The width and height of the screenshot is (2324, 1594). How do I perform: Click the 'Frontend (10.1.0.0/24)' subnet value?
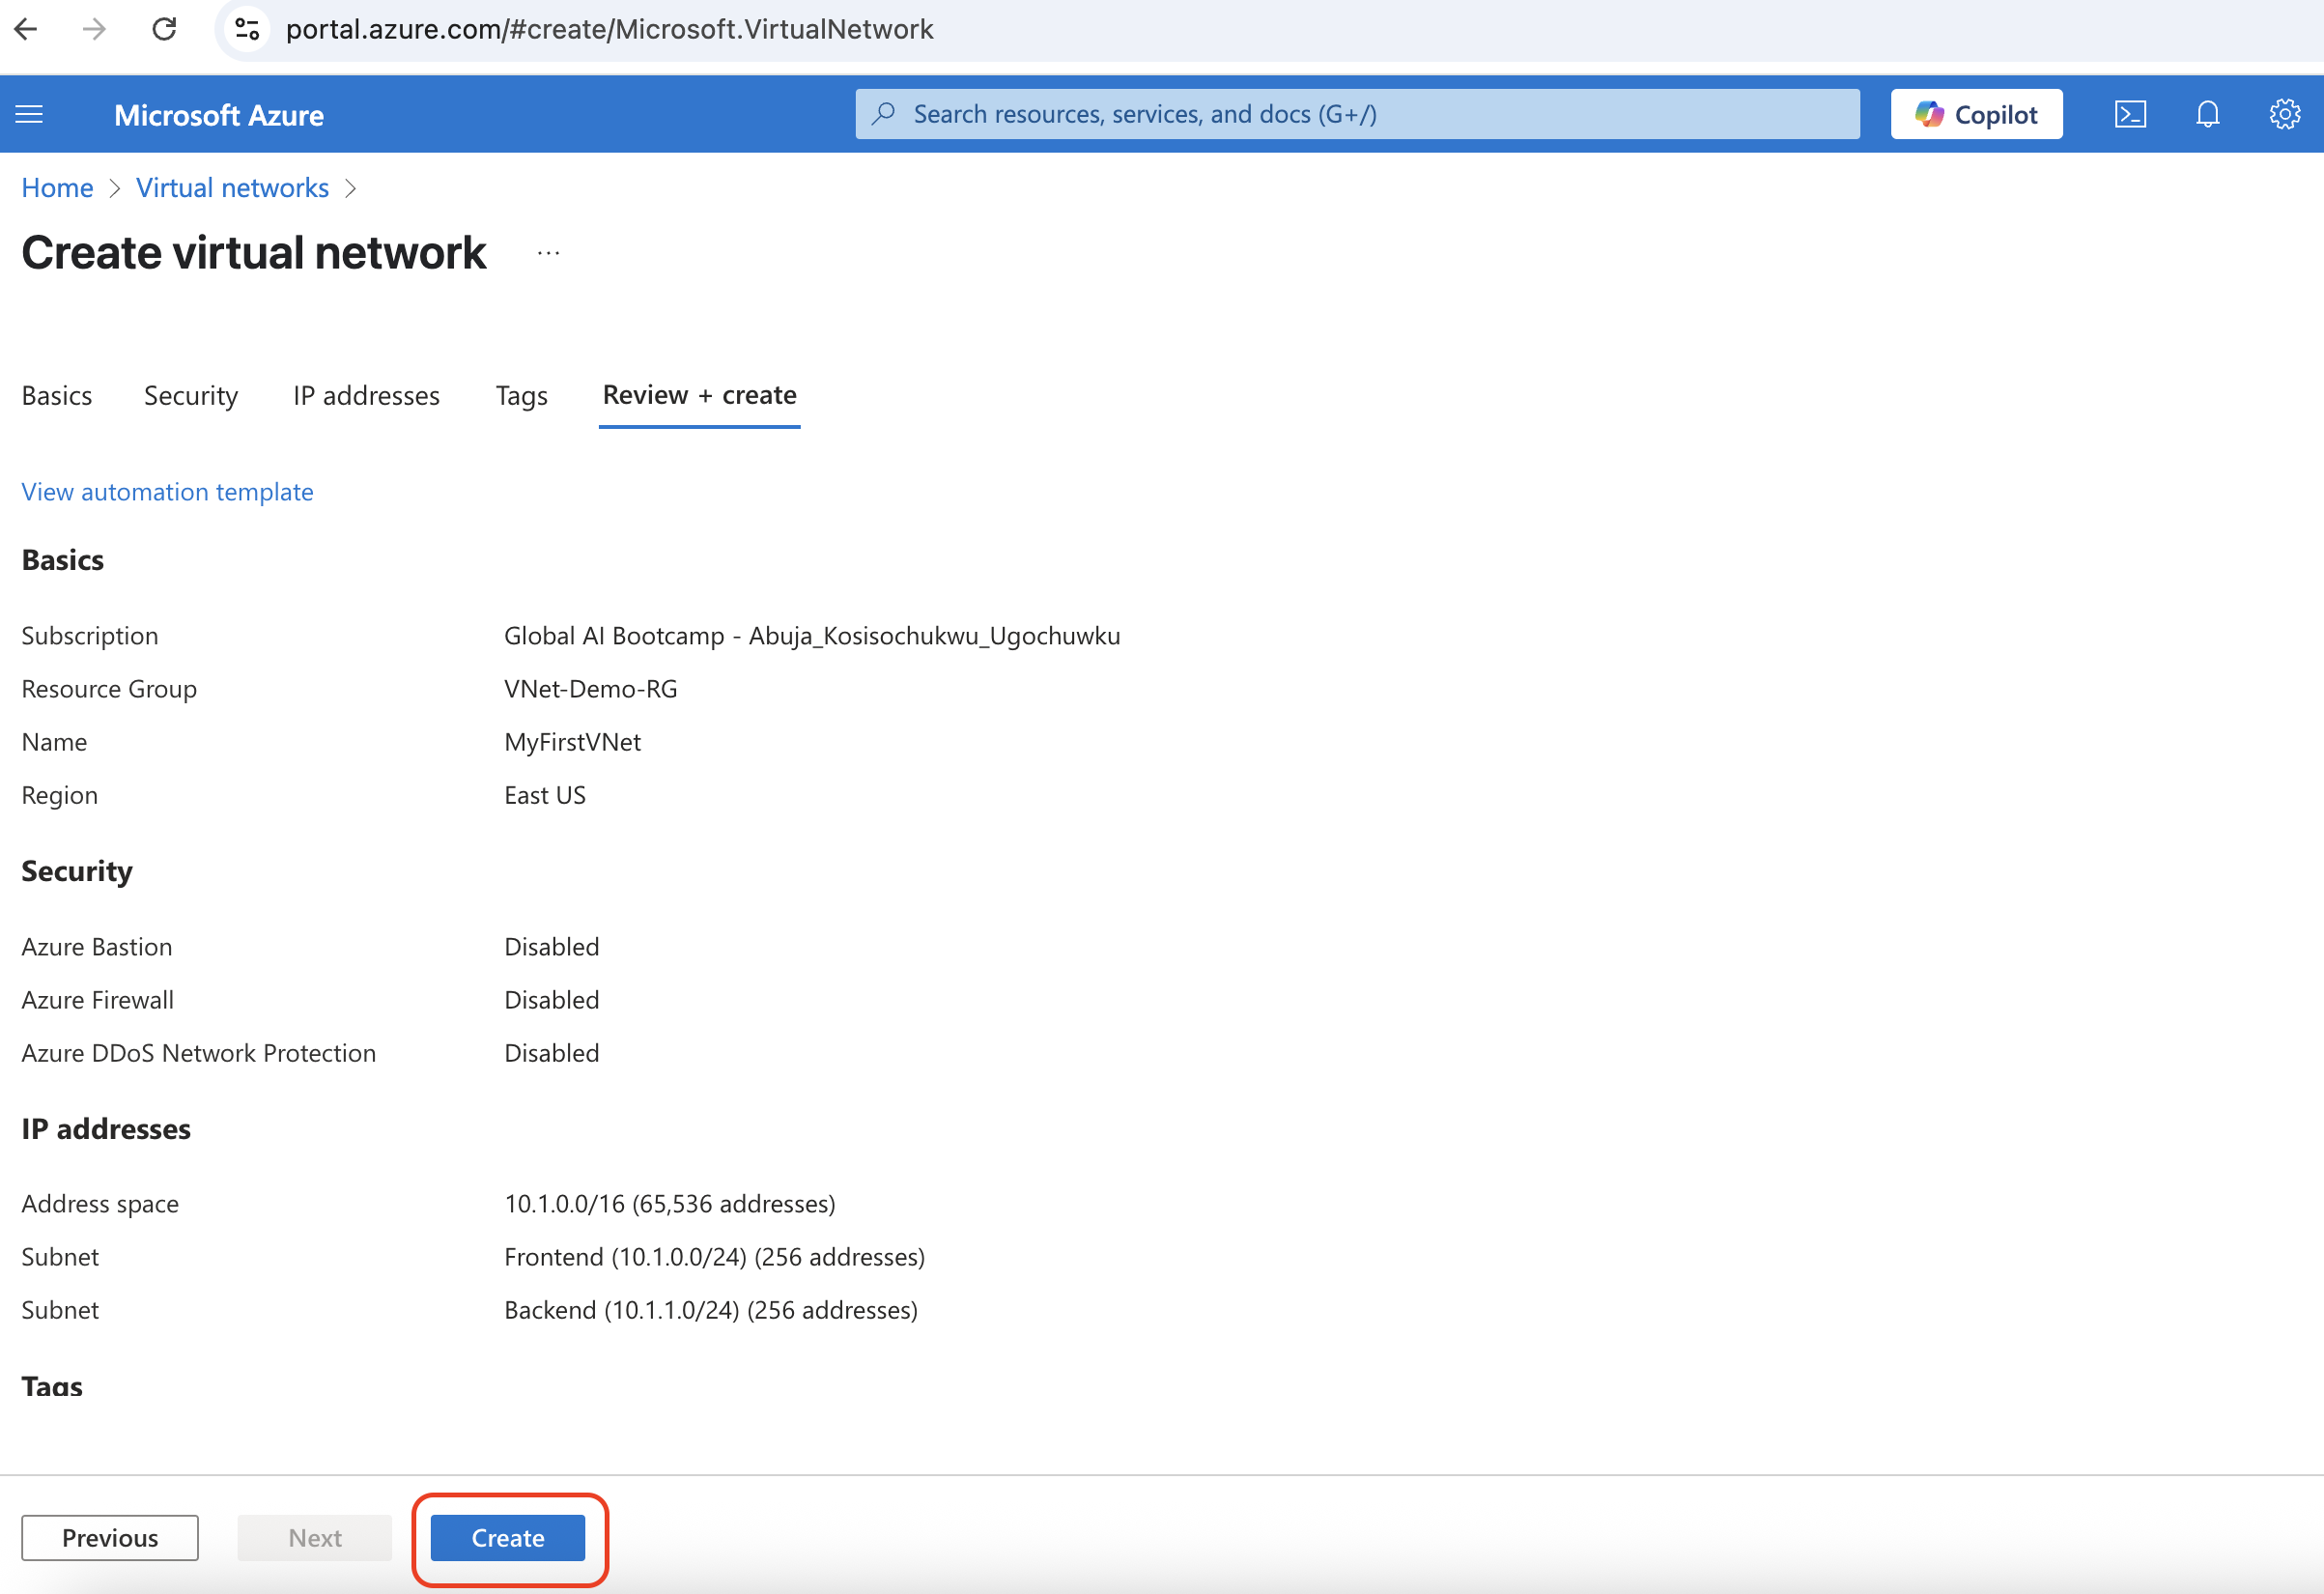pyautogui.click(x=714, y=1256)
